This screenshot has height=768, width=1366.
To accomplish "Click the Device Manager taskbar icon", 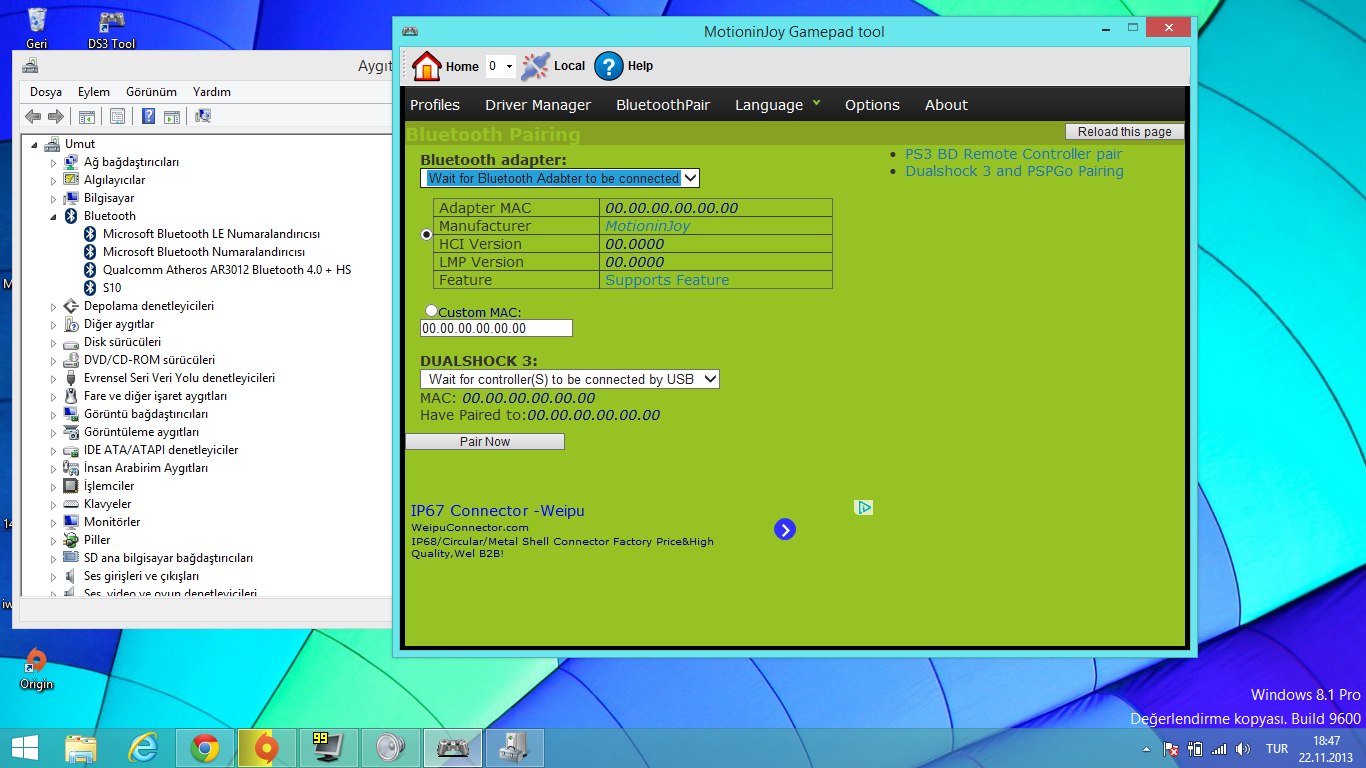I will [x=514, y=748].
